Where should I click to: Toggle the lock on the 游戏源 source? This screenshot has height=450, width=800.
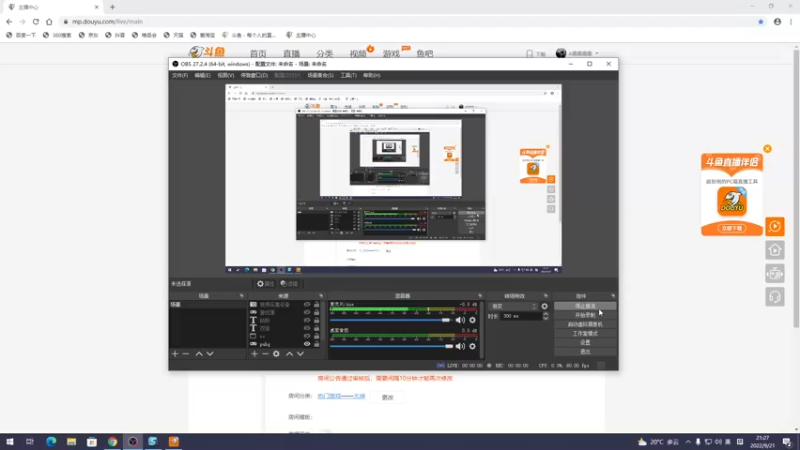[x=316, y=312]
